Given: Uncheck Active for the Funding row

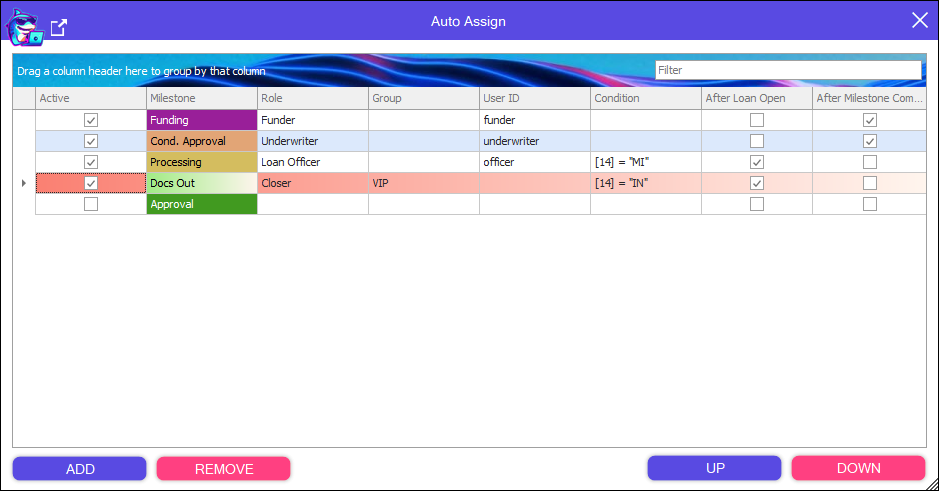Looking at the screenshot, I should (91, 120).
